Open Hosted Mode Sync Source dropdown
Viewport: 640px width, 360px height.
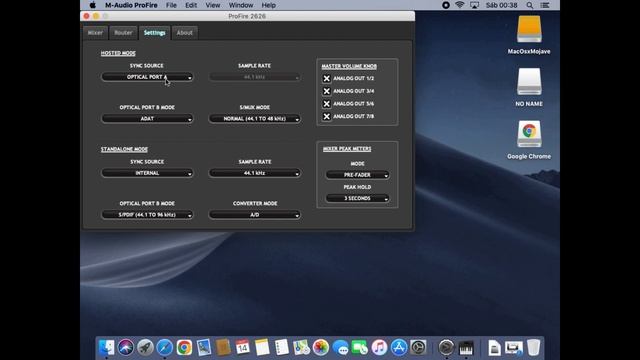coord(147,77)
